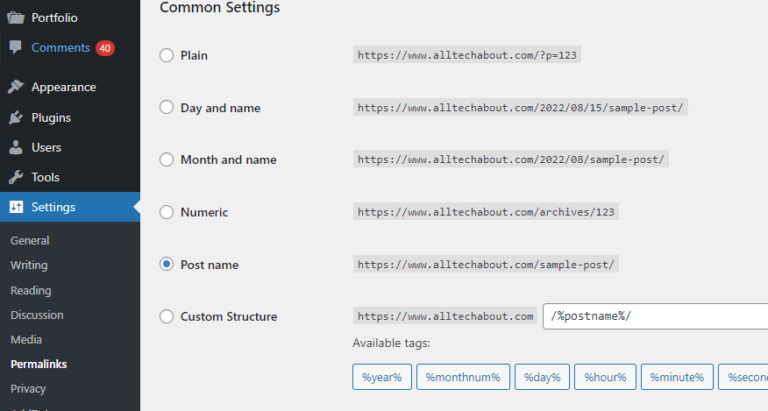Image resolution: width=768 pixels, height=411 pixels.
Task: Open the Media settings submenu item
Action: 26,339
